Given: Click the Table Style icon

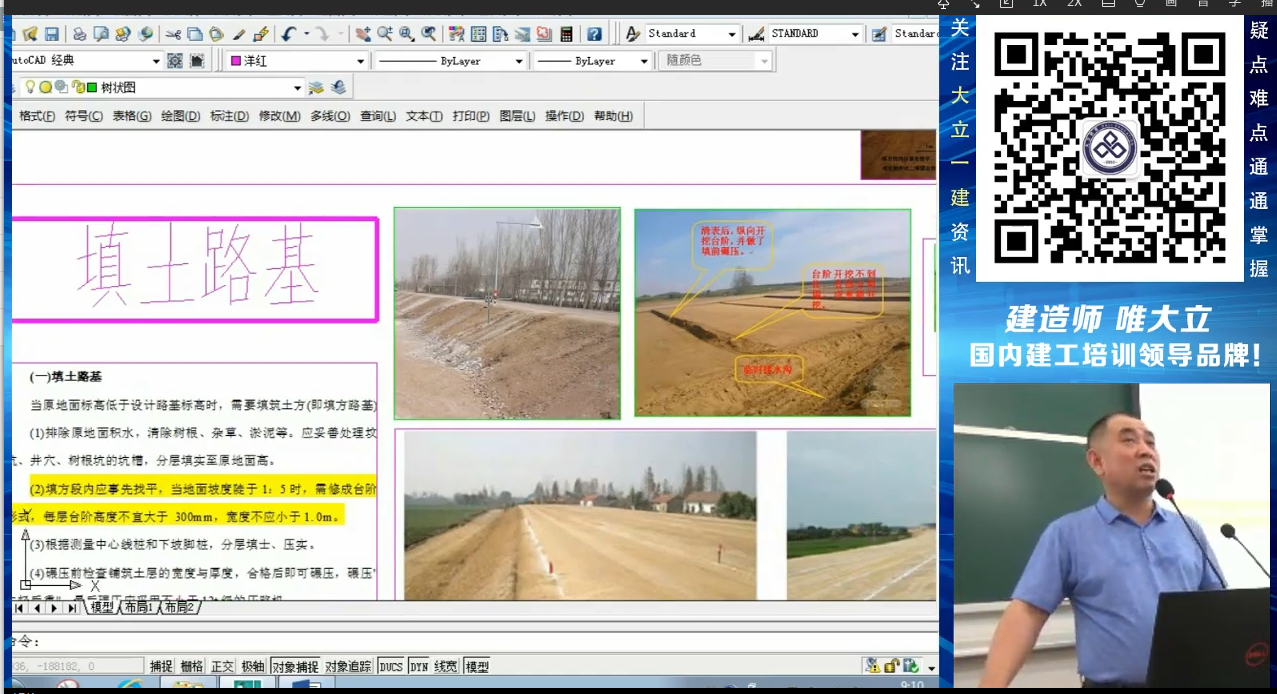Looking at the screenshot, I should pos(879,34).
